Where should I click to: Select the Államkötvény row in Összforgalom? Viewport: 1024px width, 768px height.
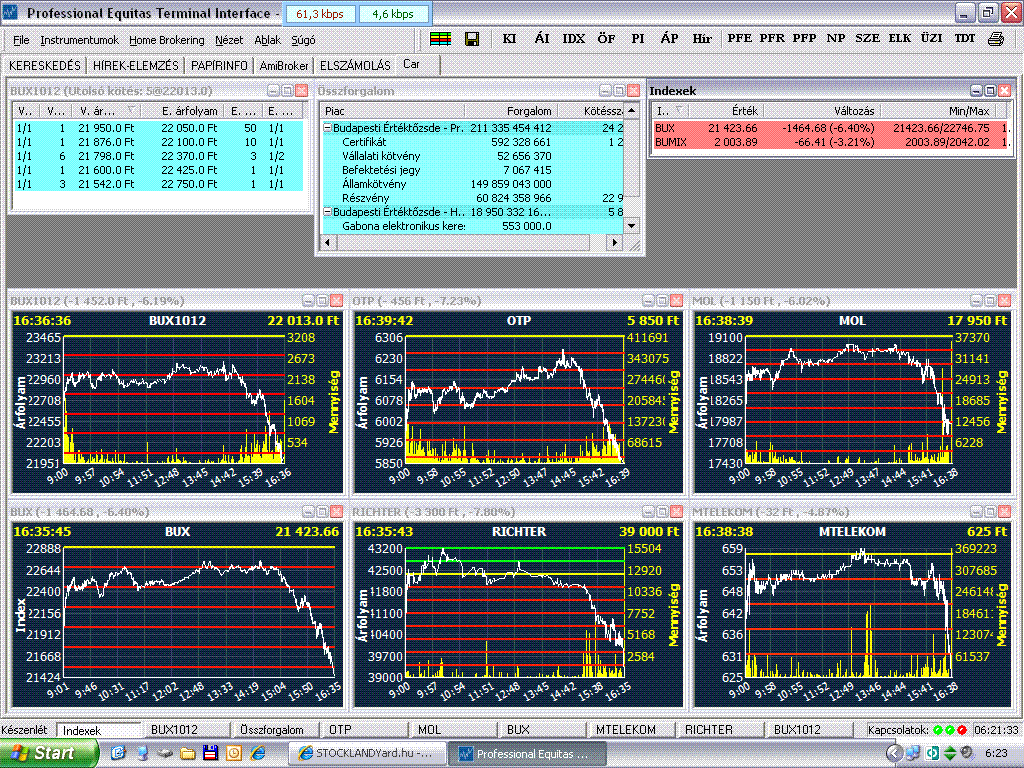click(x=473, y=184)
